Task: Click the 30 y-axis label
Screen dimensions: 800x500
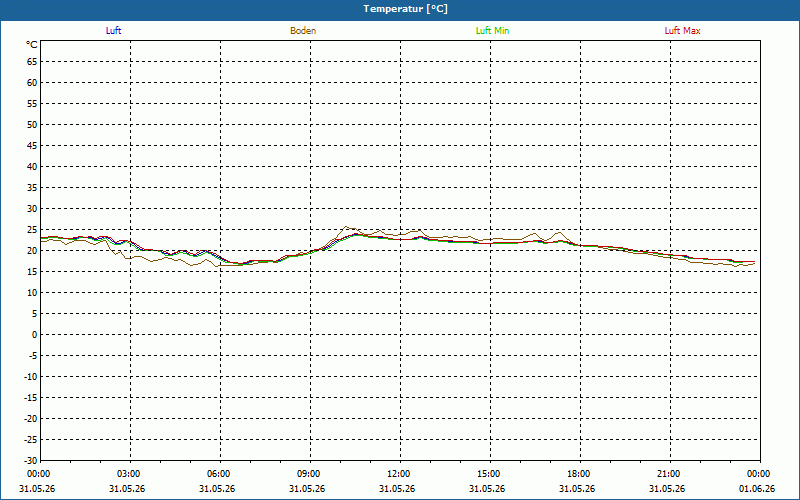Action: pos(32,209)
